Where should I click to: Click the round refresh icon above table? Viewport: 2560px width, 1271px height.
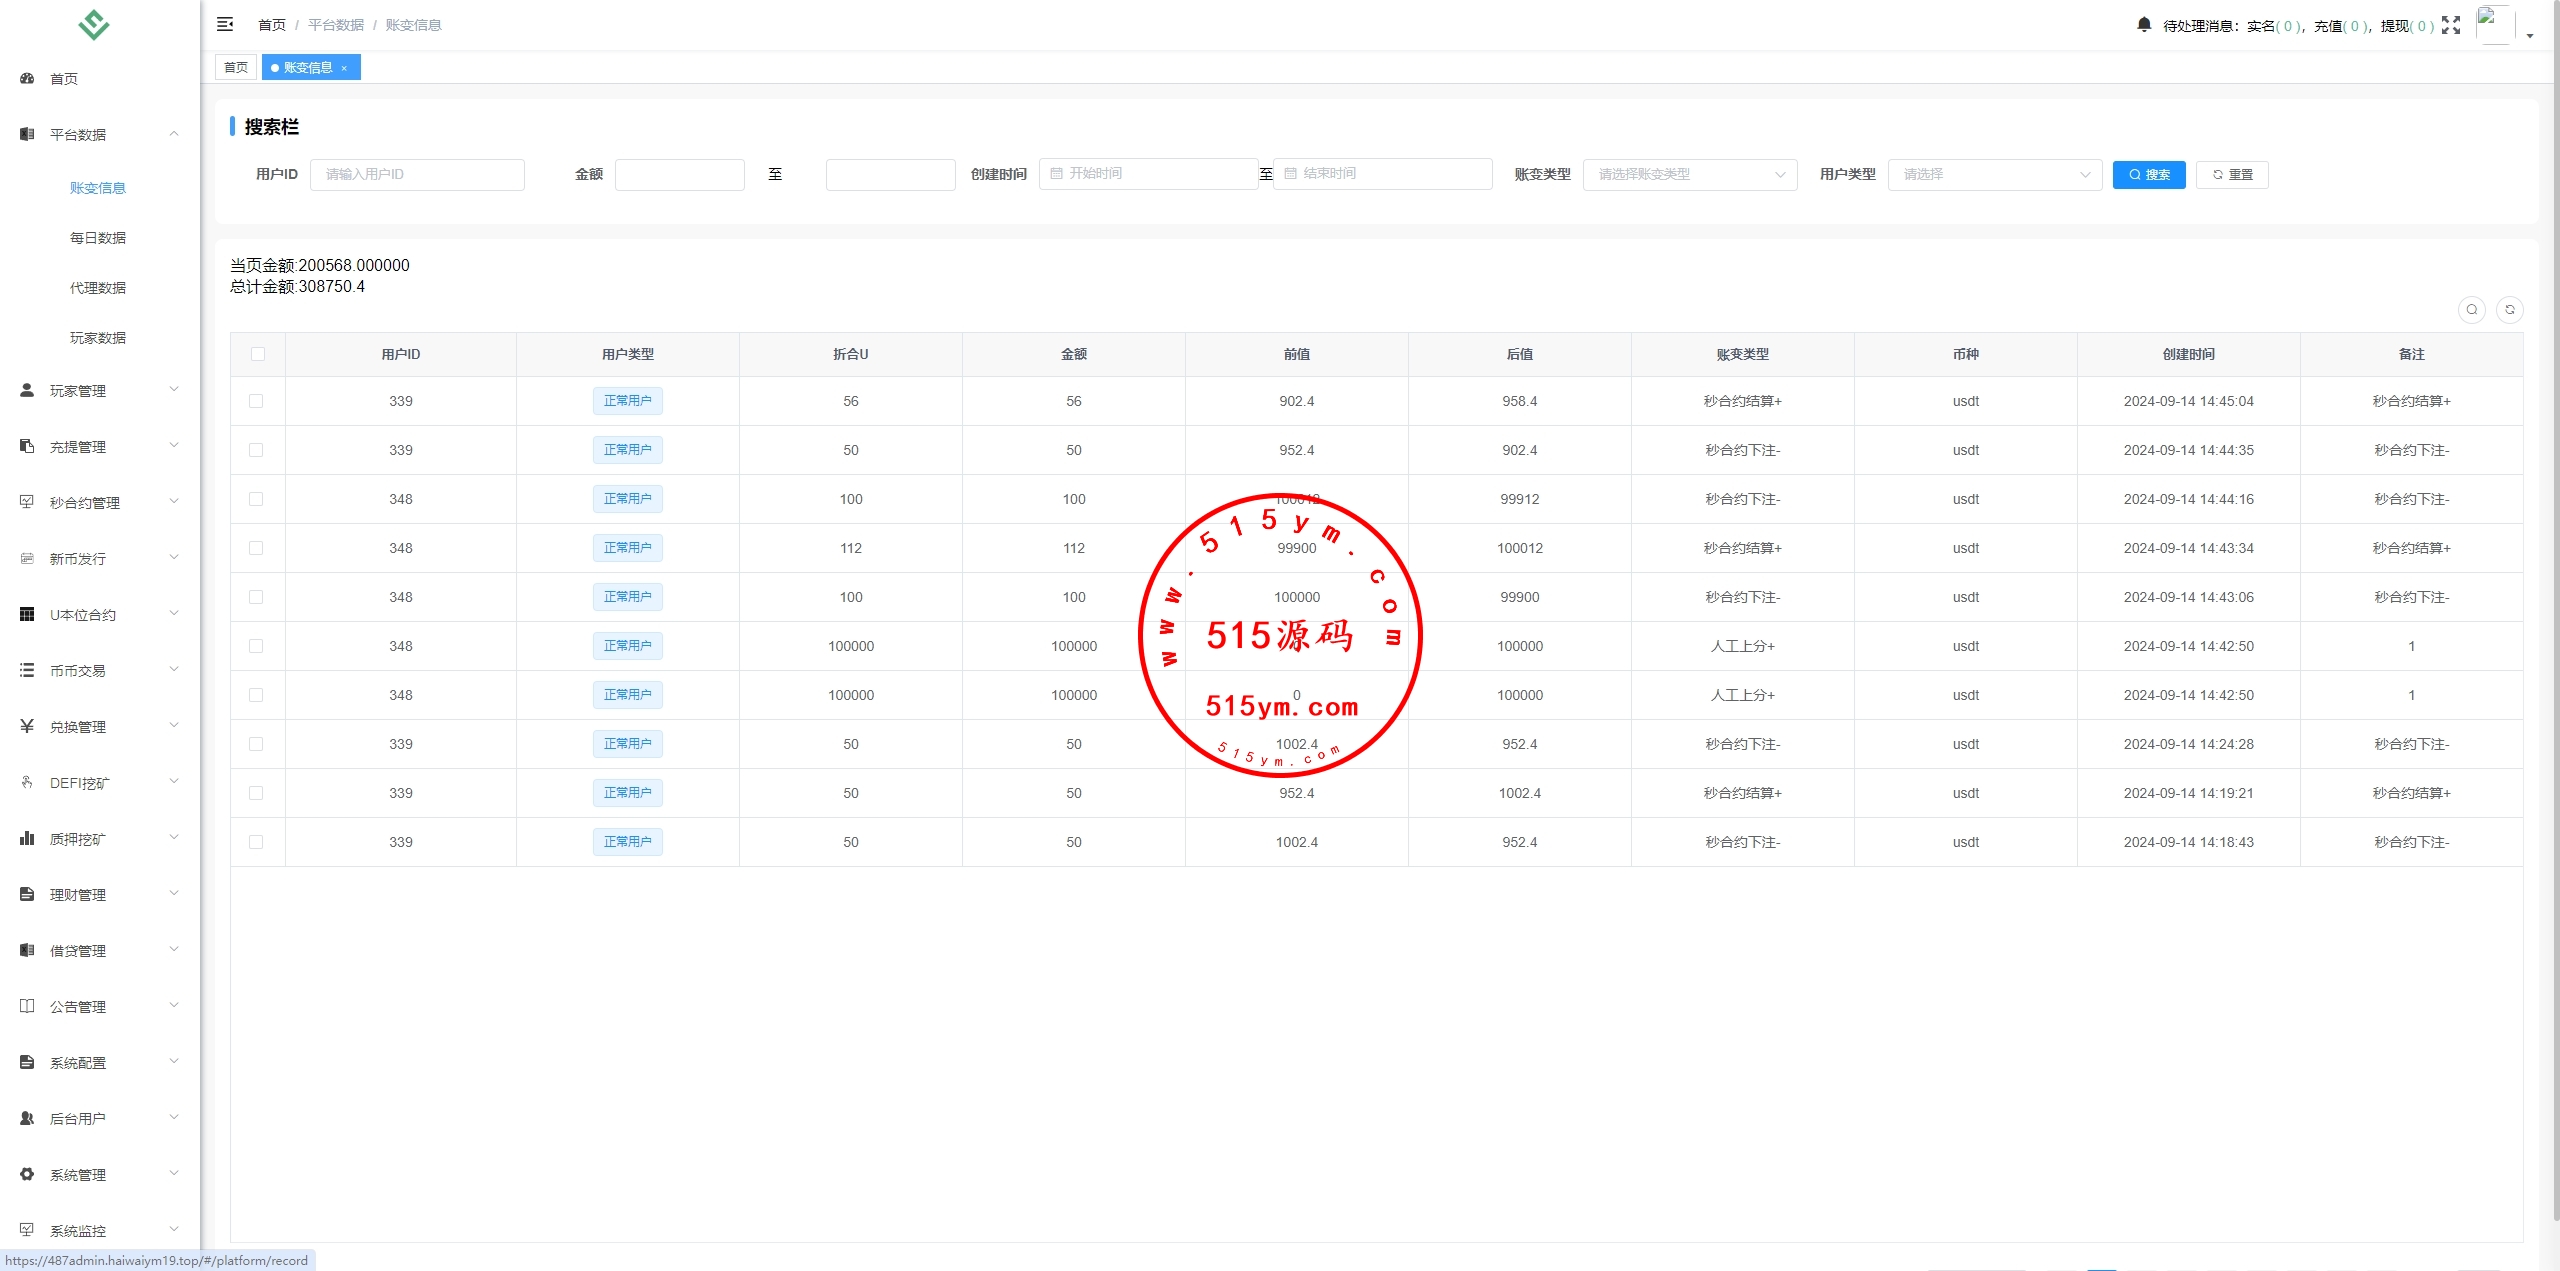click(x=2510, y=310)
